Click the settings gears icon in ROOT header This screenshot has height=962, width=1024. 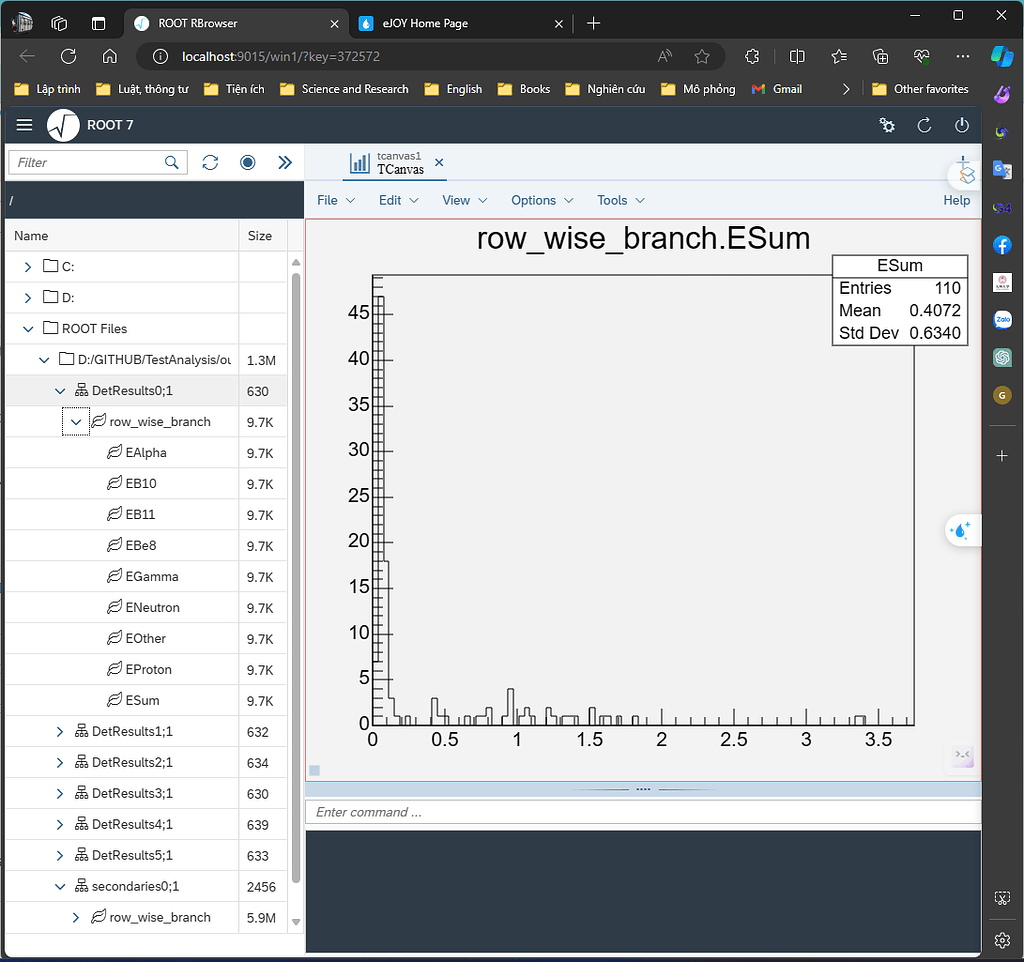click(886, 125)
